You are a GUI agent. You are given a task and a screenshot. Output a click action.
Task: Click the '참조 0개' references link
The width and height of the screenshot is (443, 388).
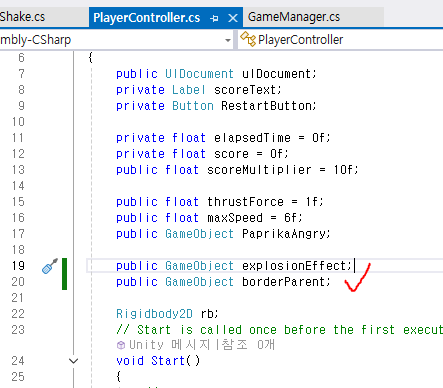click(x=248, y=344)
